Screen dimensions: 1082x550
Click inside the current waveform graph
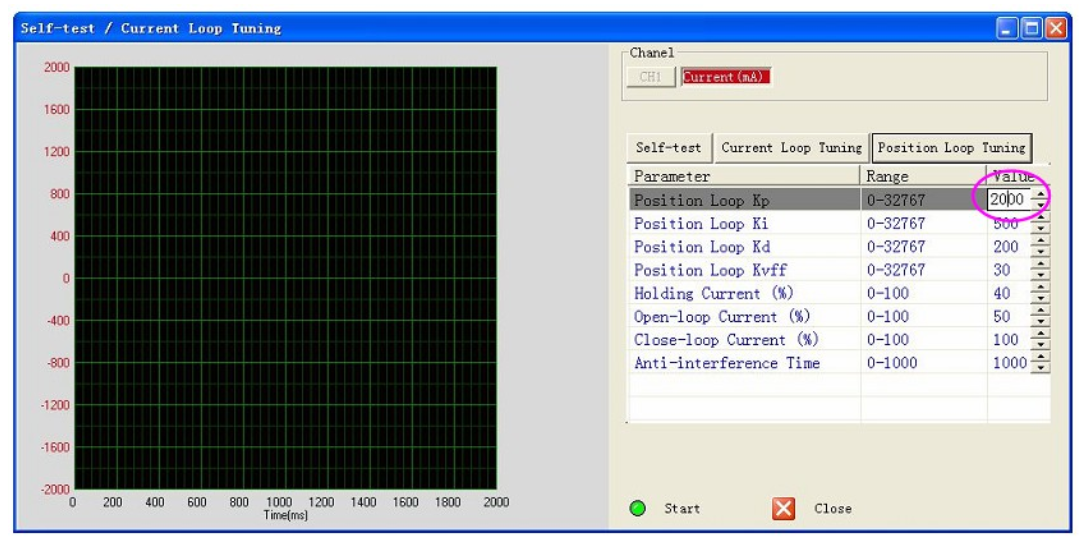tap(285, 278)
